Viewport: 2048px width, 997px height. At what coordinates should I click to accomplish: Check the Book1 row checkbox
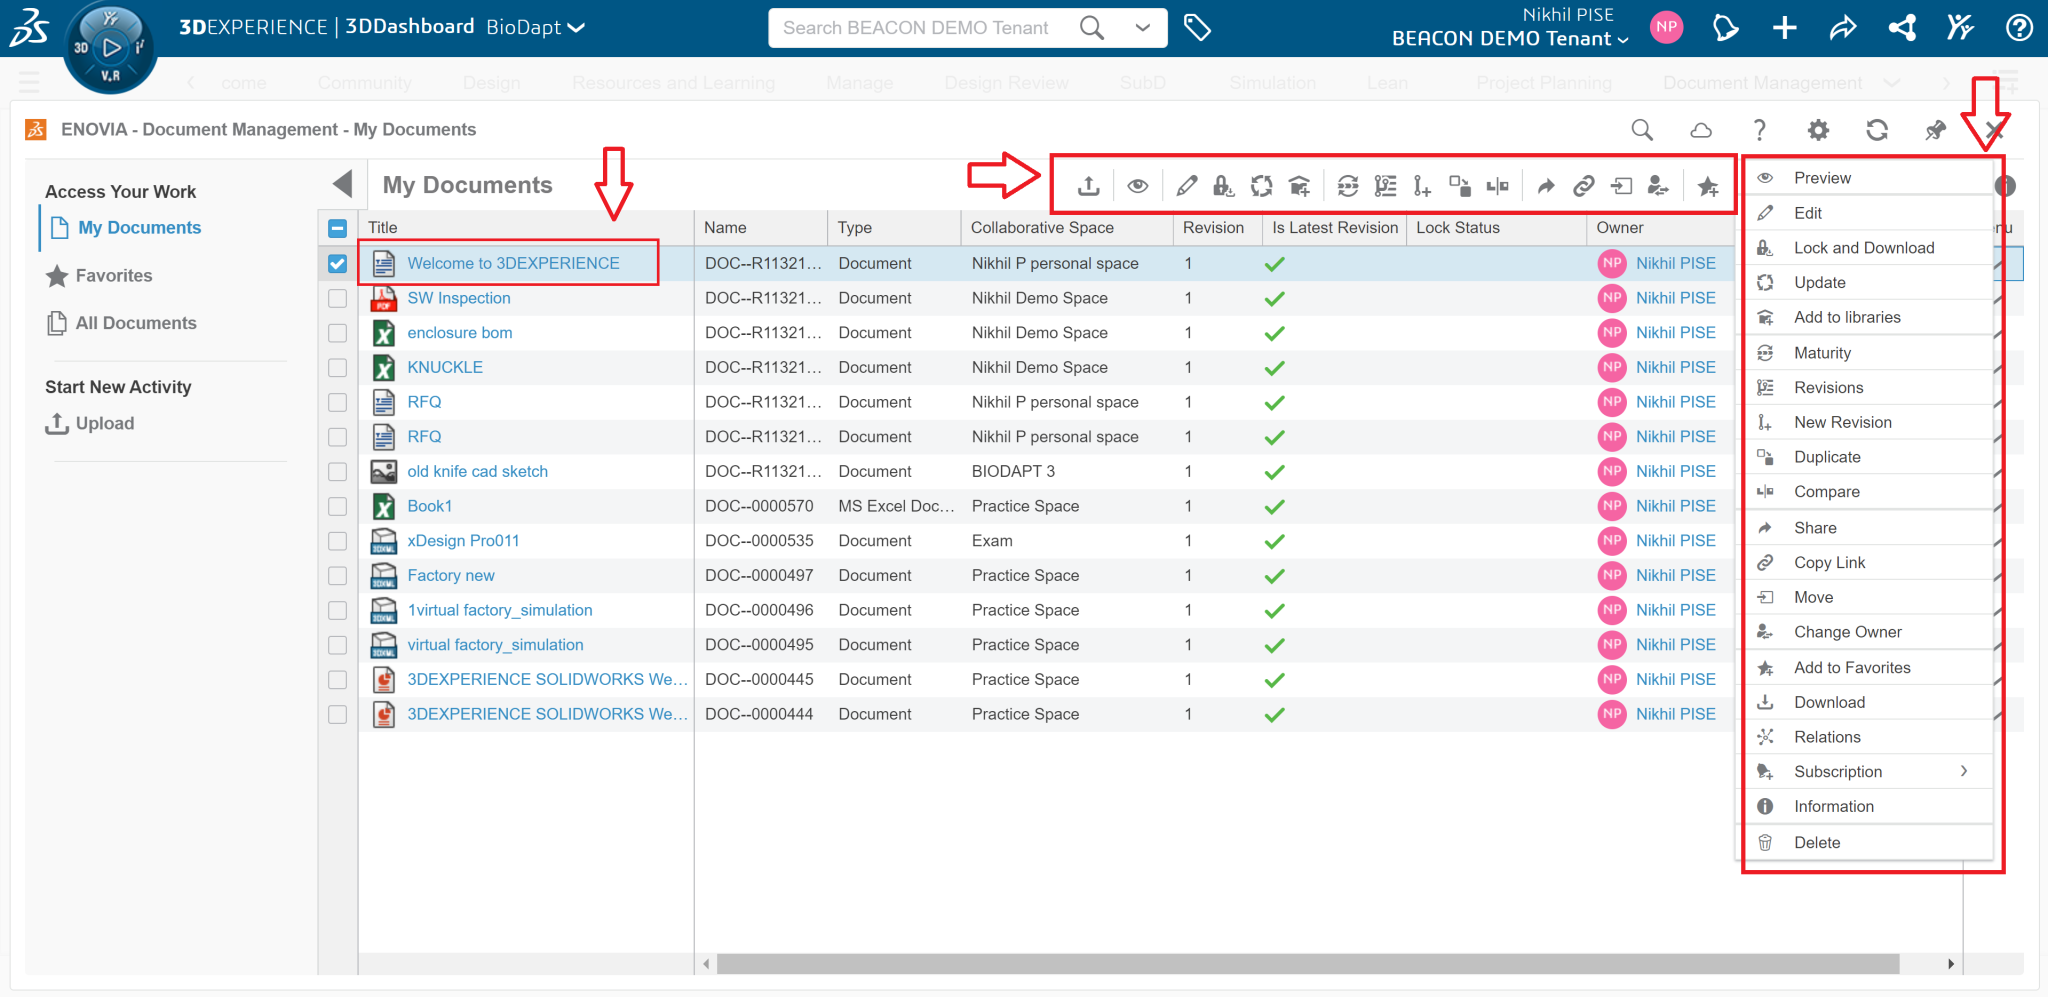(x=337, y=506)
